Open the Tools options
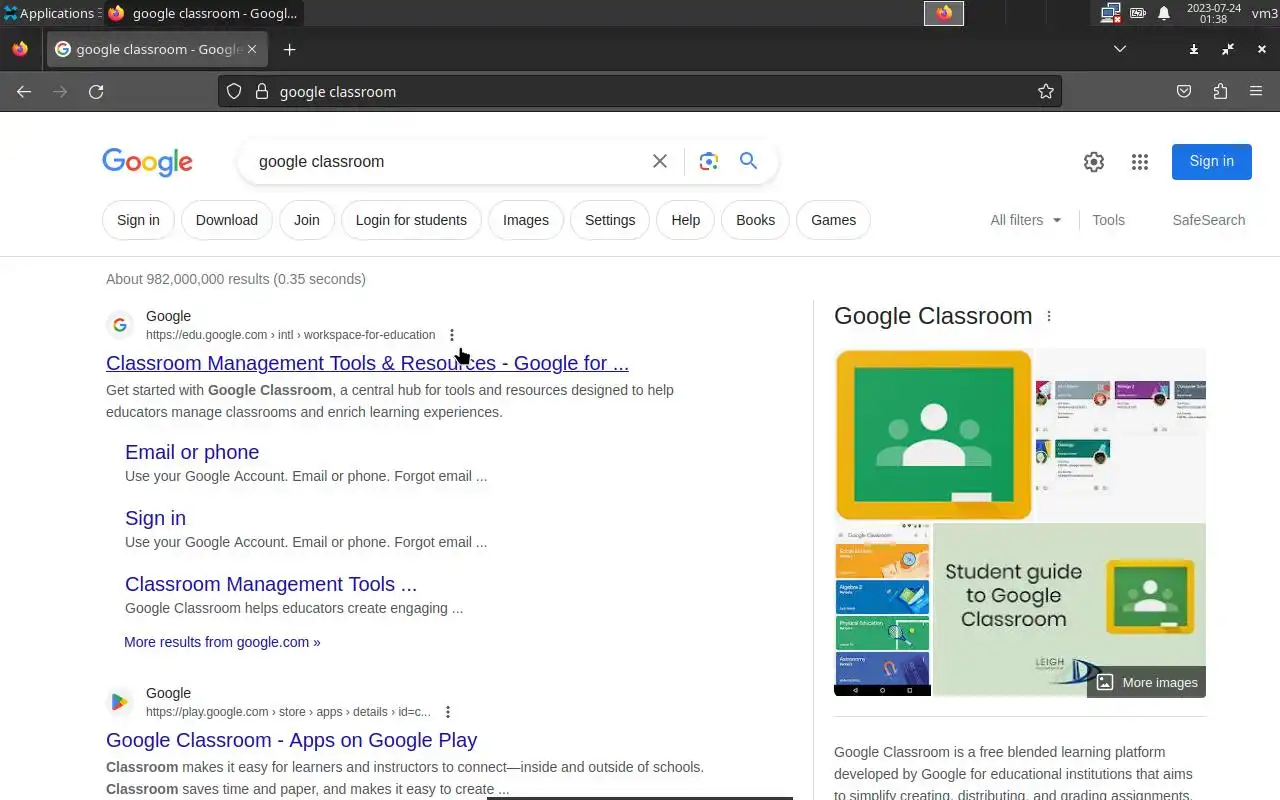The width and height of the screenshot is (1280, 800). point(1108,220)
